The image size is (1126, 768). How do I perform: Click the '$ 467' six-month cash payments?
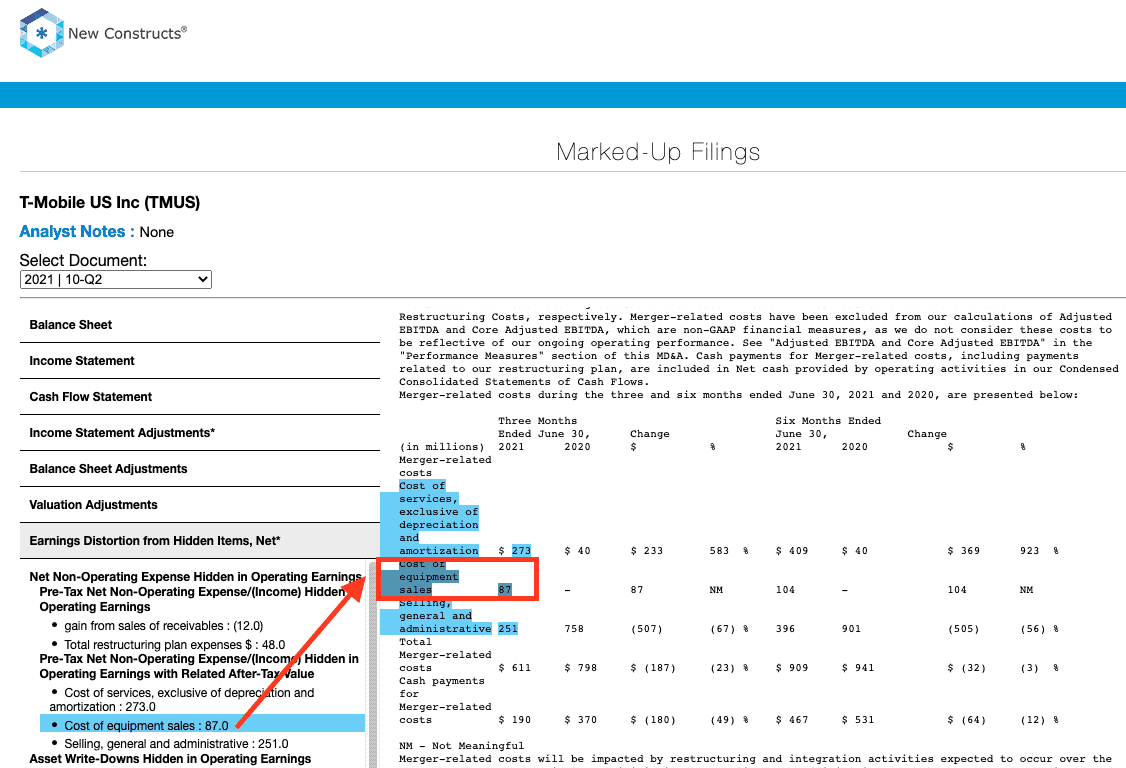[792, 720]
